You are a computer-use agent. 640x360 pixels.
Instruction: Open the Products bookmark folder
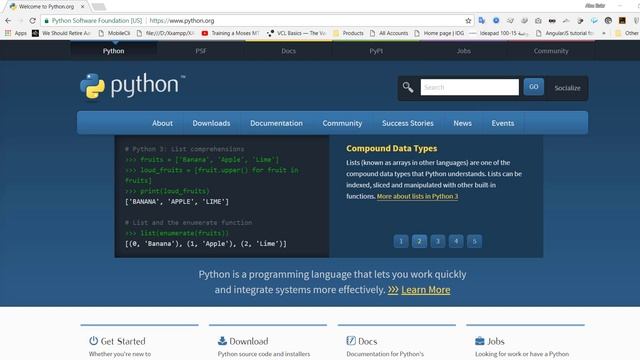tap(348, 33)
